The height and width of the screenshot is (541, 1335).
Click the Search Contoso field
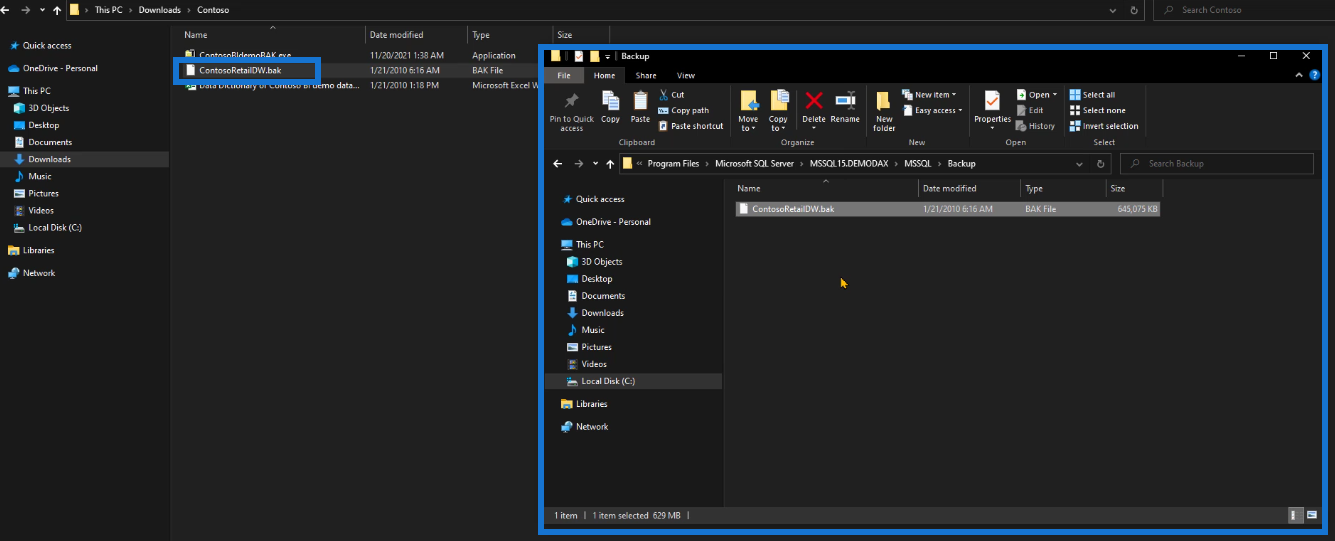tap(1242, 10)
